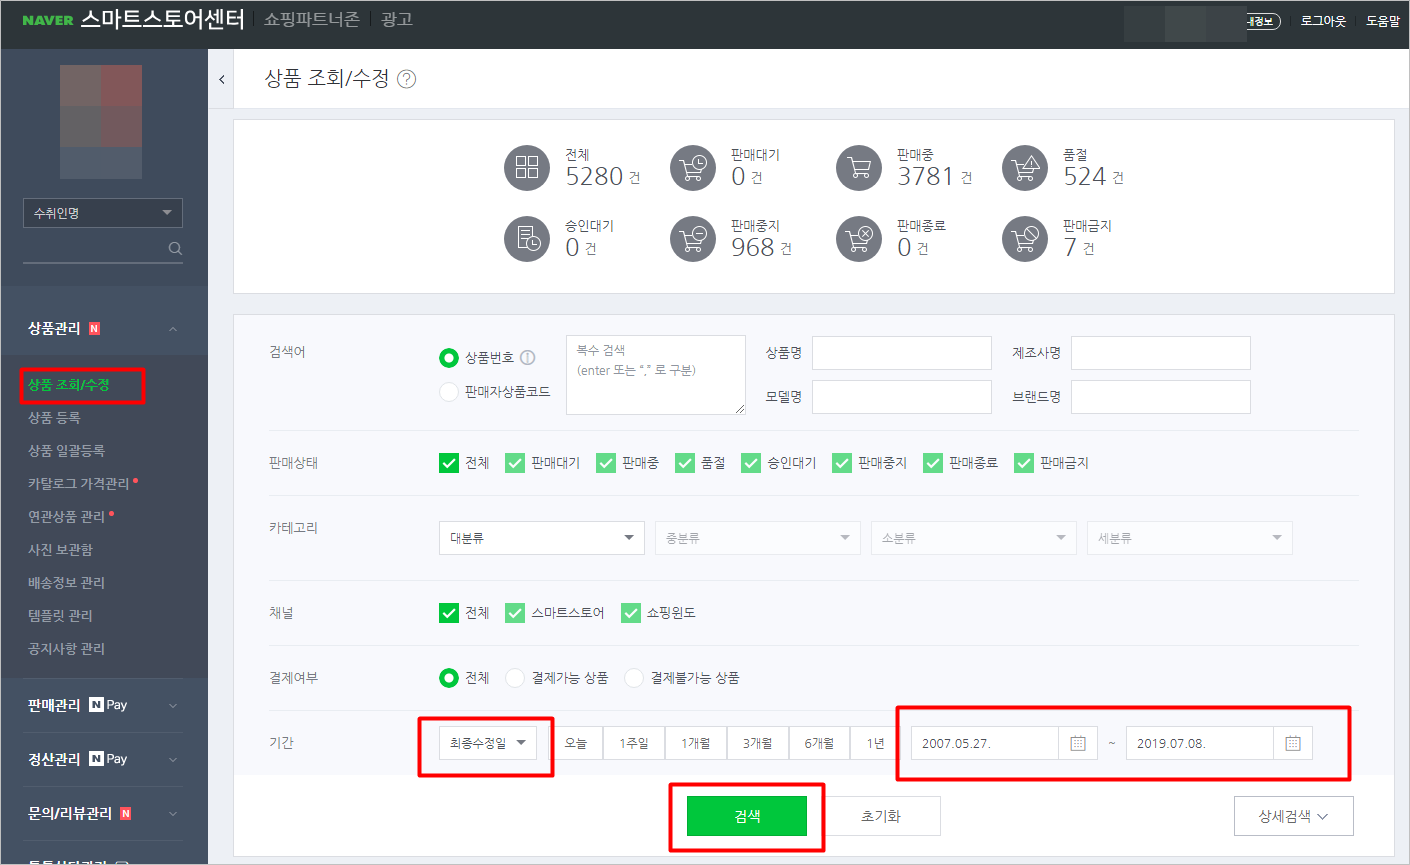This screenshot has width=1410, height=865.
Task: Uncheck the 판매금지 status checkbox
Action: pyautogui.click(x=1024, y=463)
